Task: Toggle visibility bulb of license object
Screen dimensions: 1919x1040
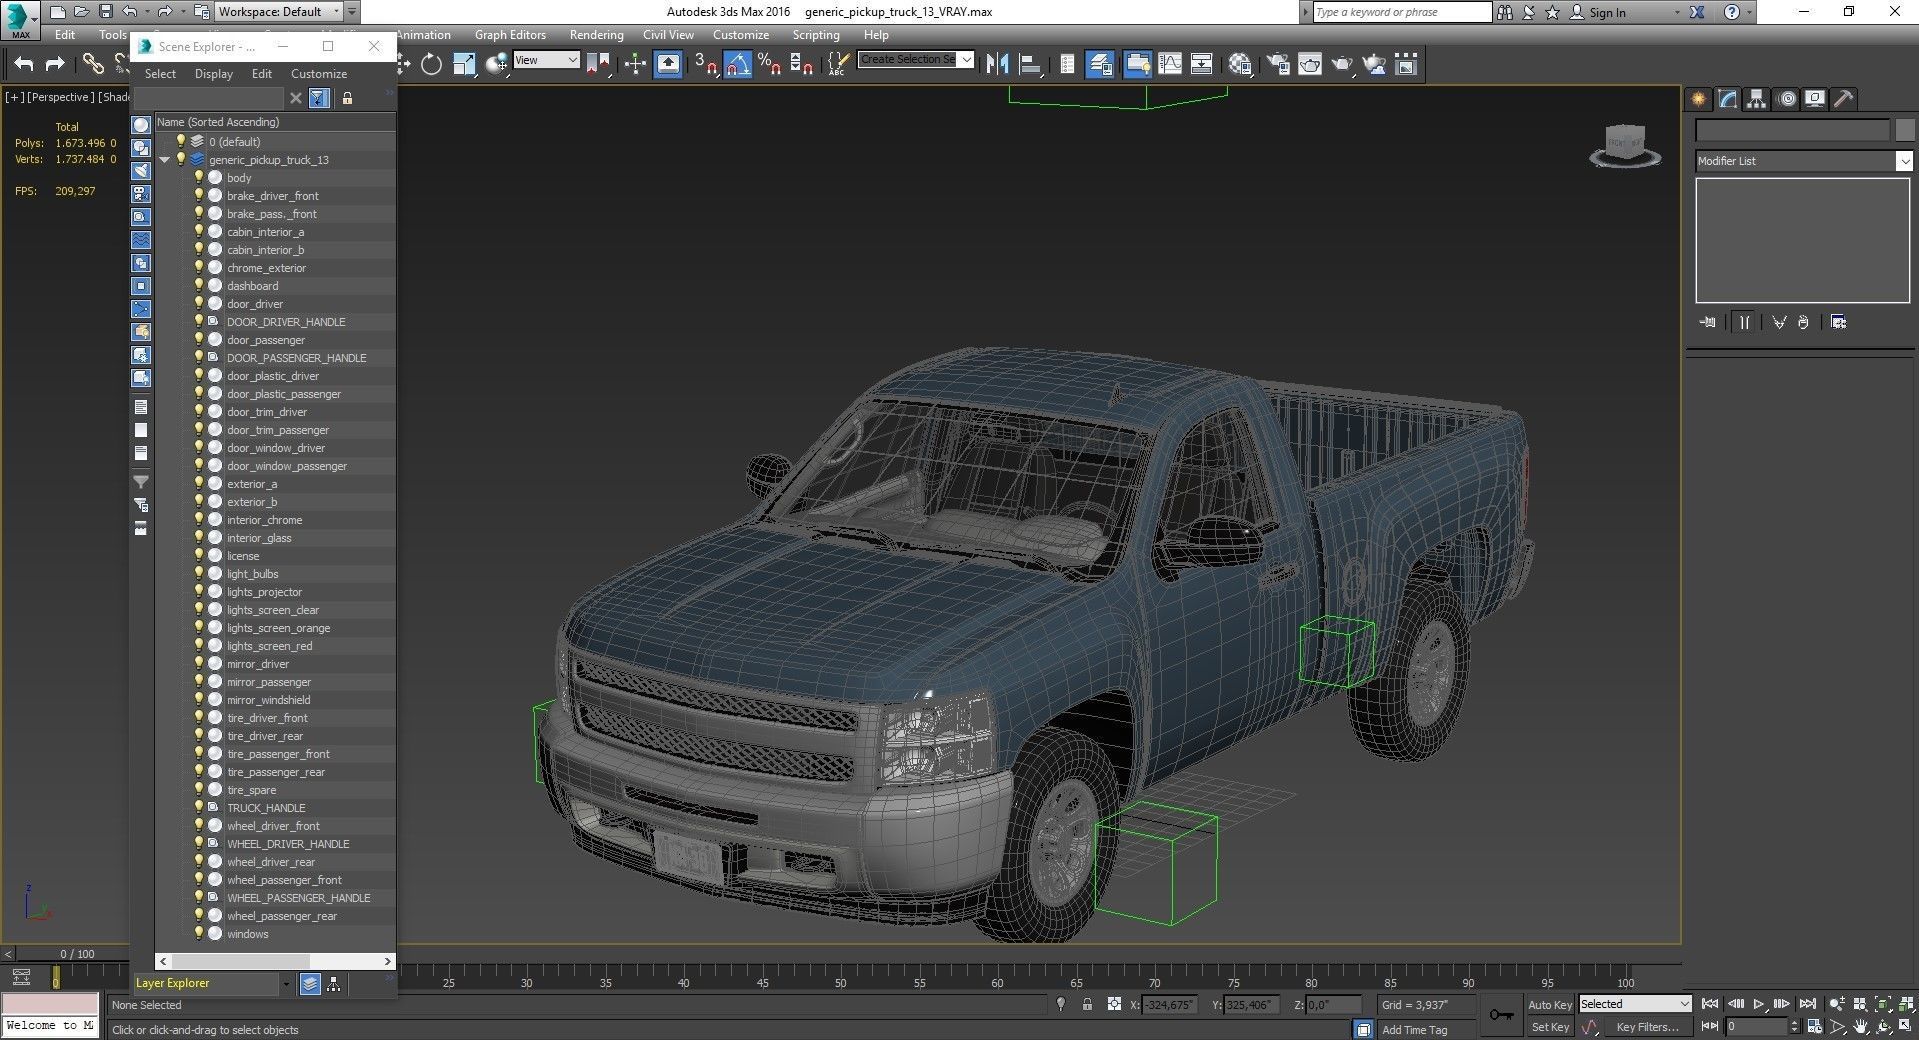Action: [199, 556]
